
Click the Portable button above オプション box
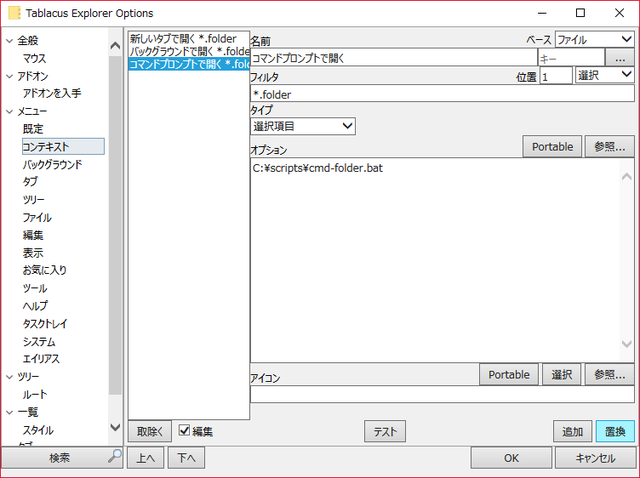(x=552, y=147)
